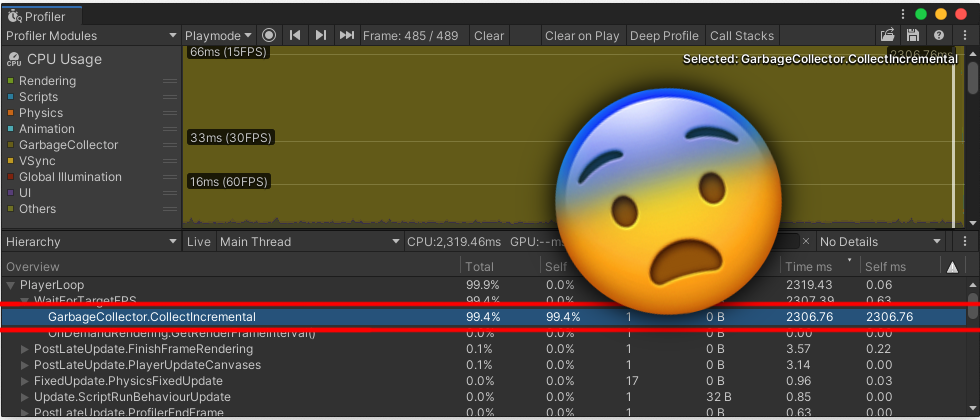Load saved profiler data from file
The height and width of the screenshot is (420, 980).
887,36
